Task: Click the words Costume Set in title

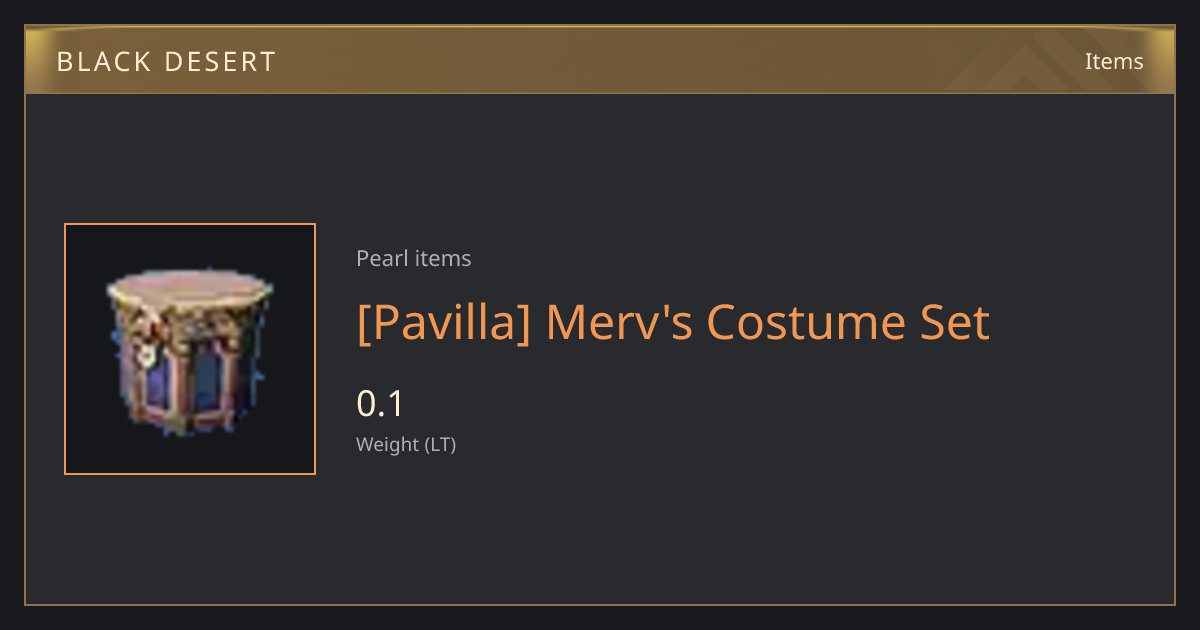Action: point(848,323)
